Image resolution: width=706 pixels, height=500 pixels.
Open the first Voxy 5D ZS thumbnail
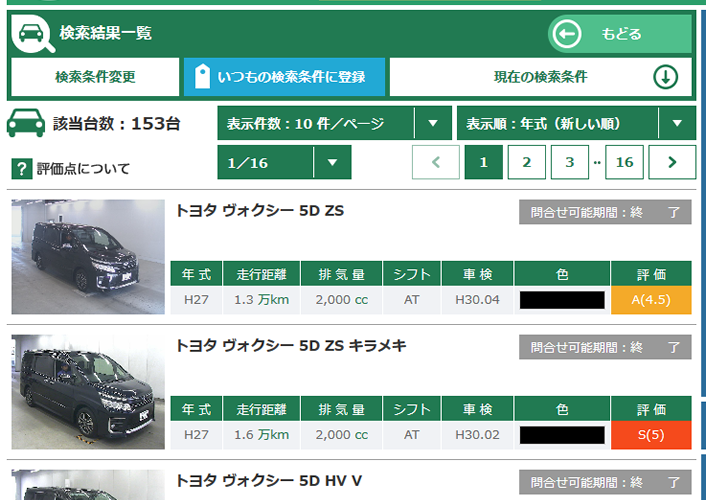coord(88,256)
